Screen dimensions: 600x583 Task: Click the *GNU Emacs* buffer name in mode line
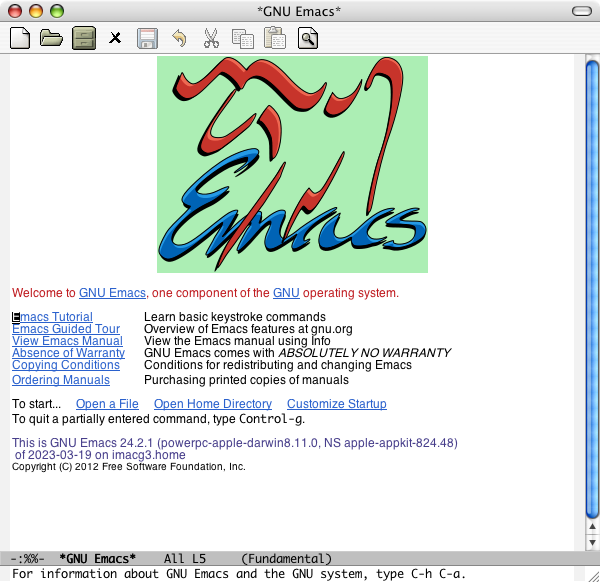tap(97, 559)
